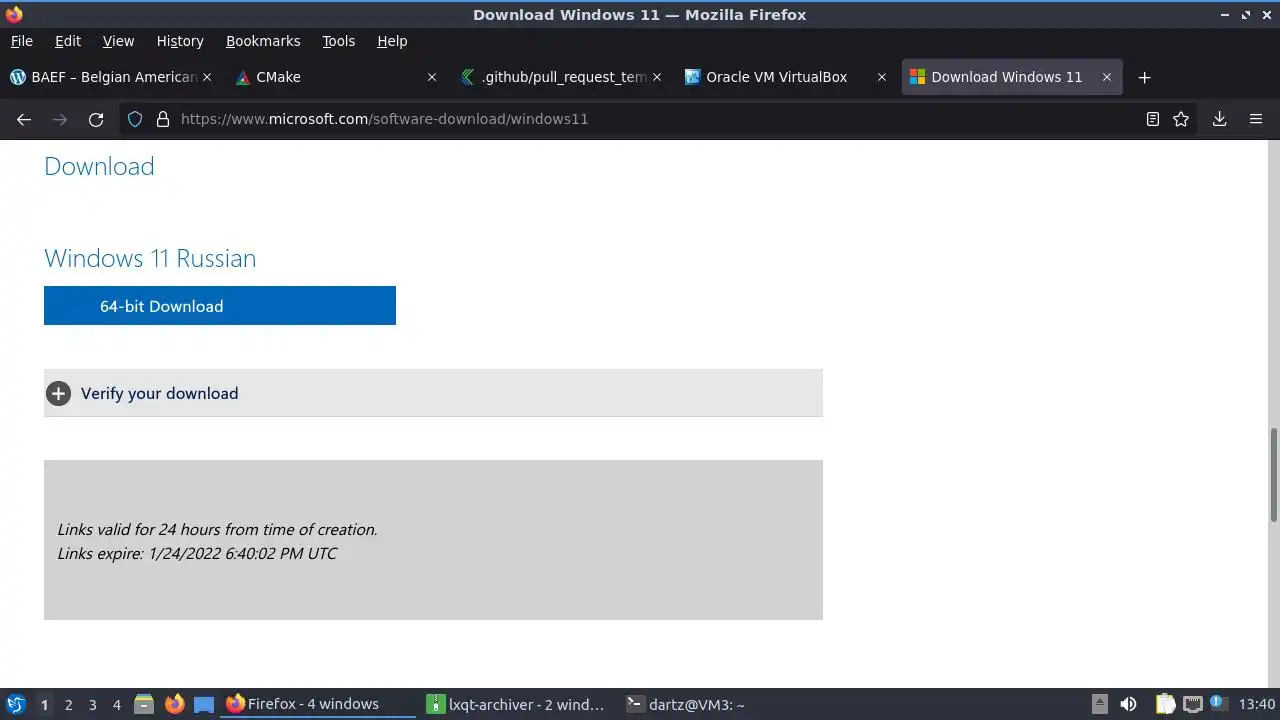Open the tracking protection shield icon
The image size is (1280, 720).
(136, 119)
